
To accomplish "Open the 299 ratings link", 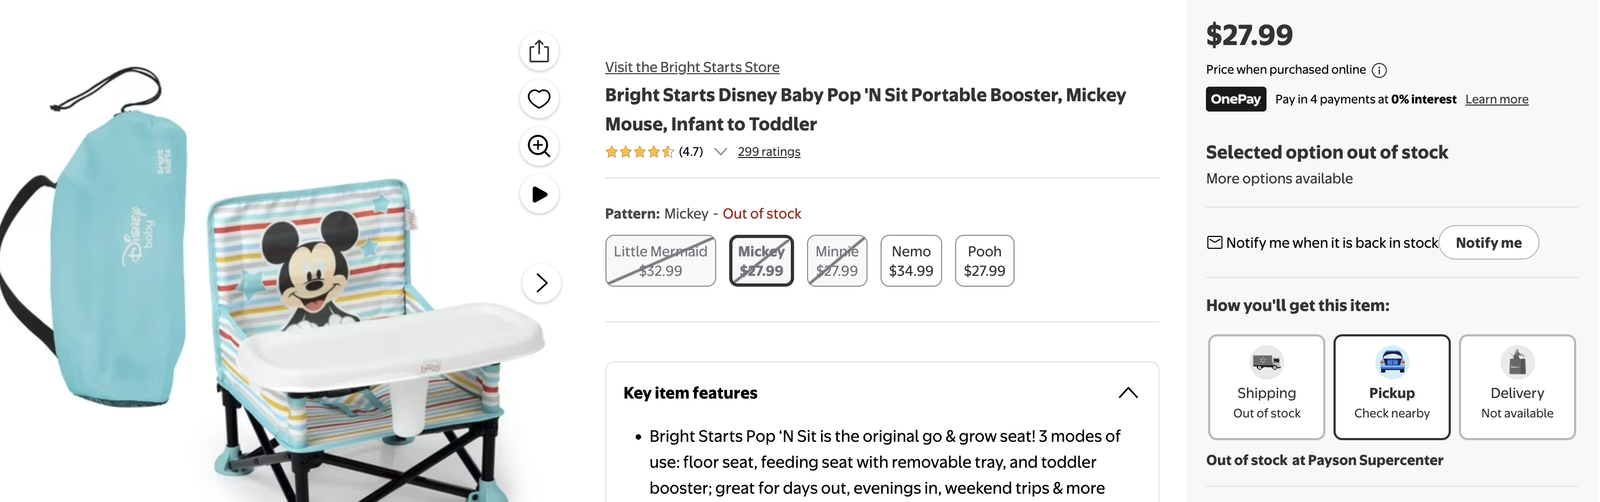I will point(769,152).
